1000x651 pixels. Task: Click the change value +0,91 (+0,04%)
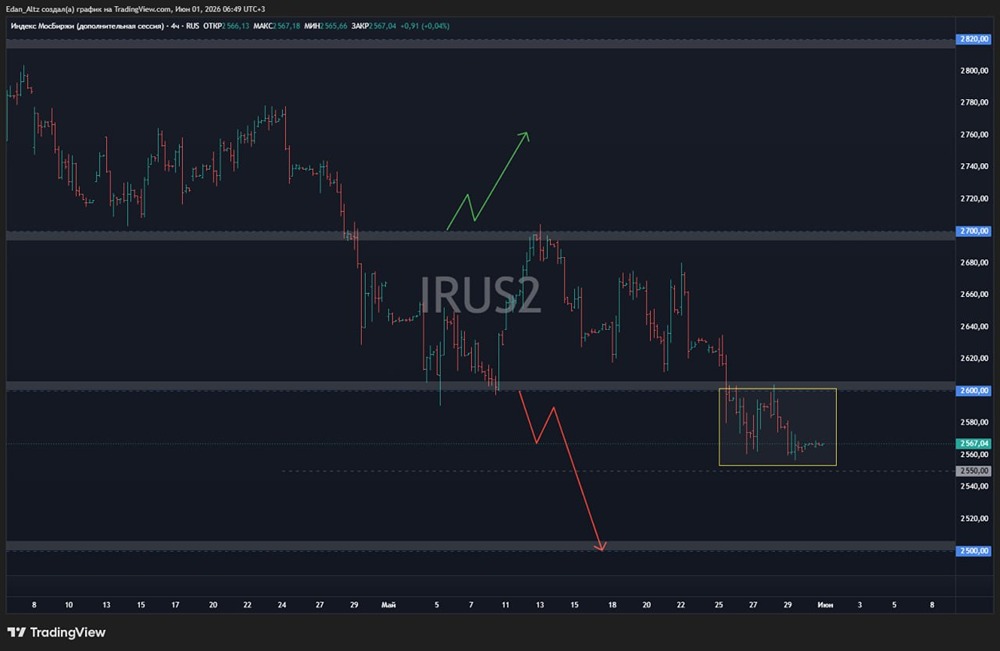pyautogui.click(x=425, y=26)
